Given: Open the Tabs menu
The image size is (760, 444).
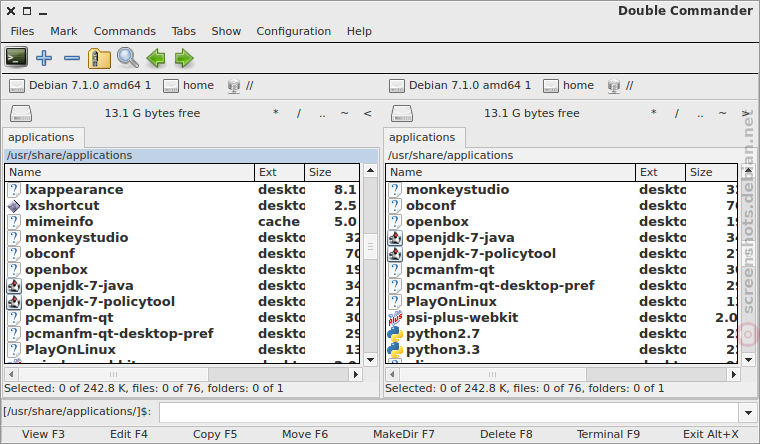Looking at the screenshot, I should [x=184, y=32].
